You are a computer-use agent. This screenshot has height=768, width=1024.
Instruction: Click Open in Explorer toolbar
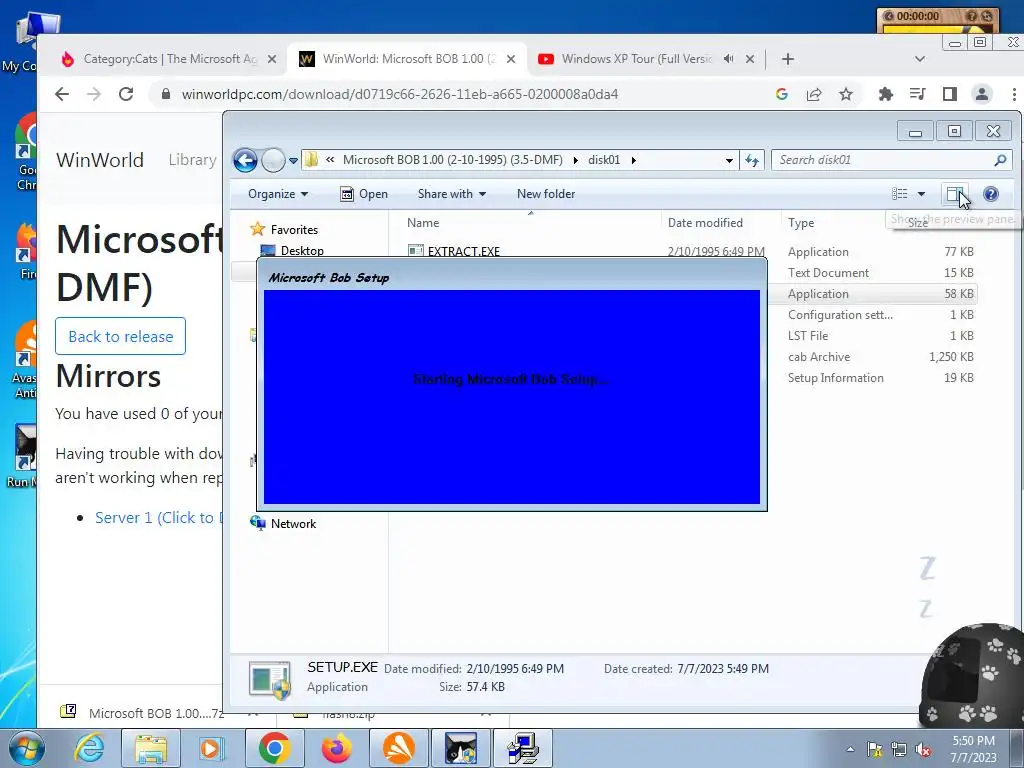point(364,194)
